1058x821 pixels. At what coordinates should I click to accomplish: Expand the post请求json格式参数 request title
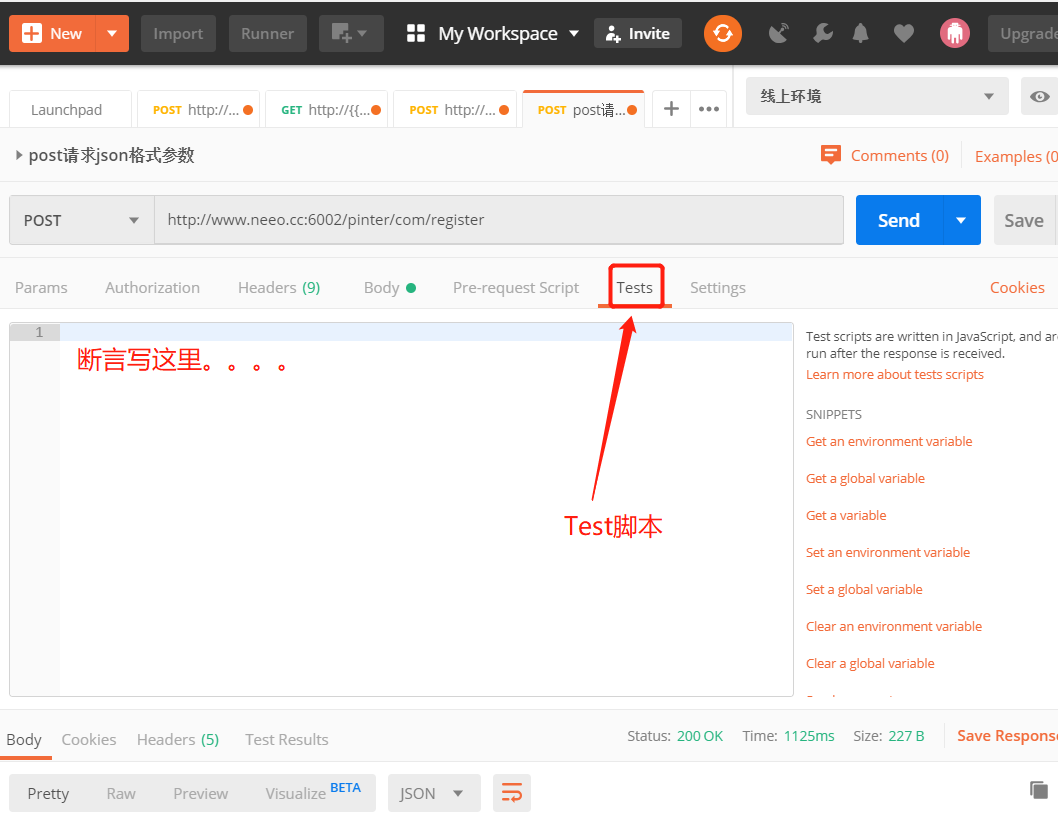[19, 155]
